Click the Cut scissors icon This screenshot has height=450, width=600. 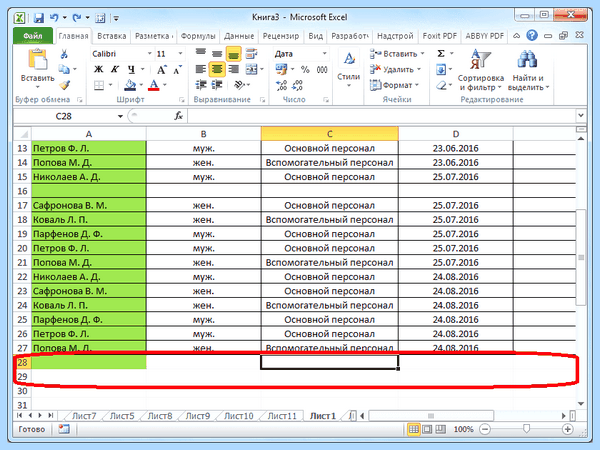click(64, 54)
